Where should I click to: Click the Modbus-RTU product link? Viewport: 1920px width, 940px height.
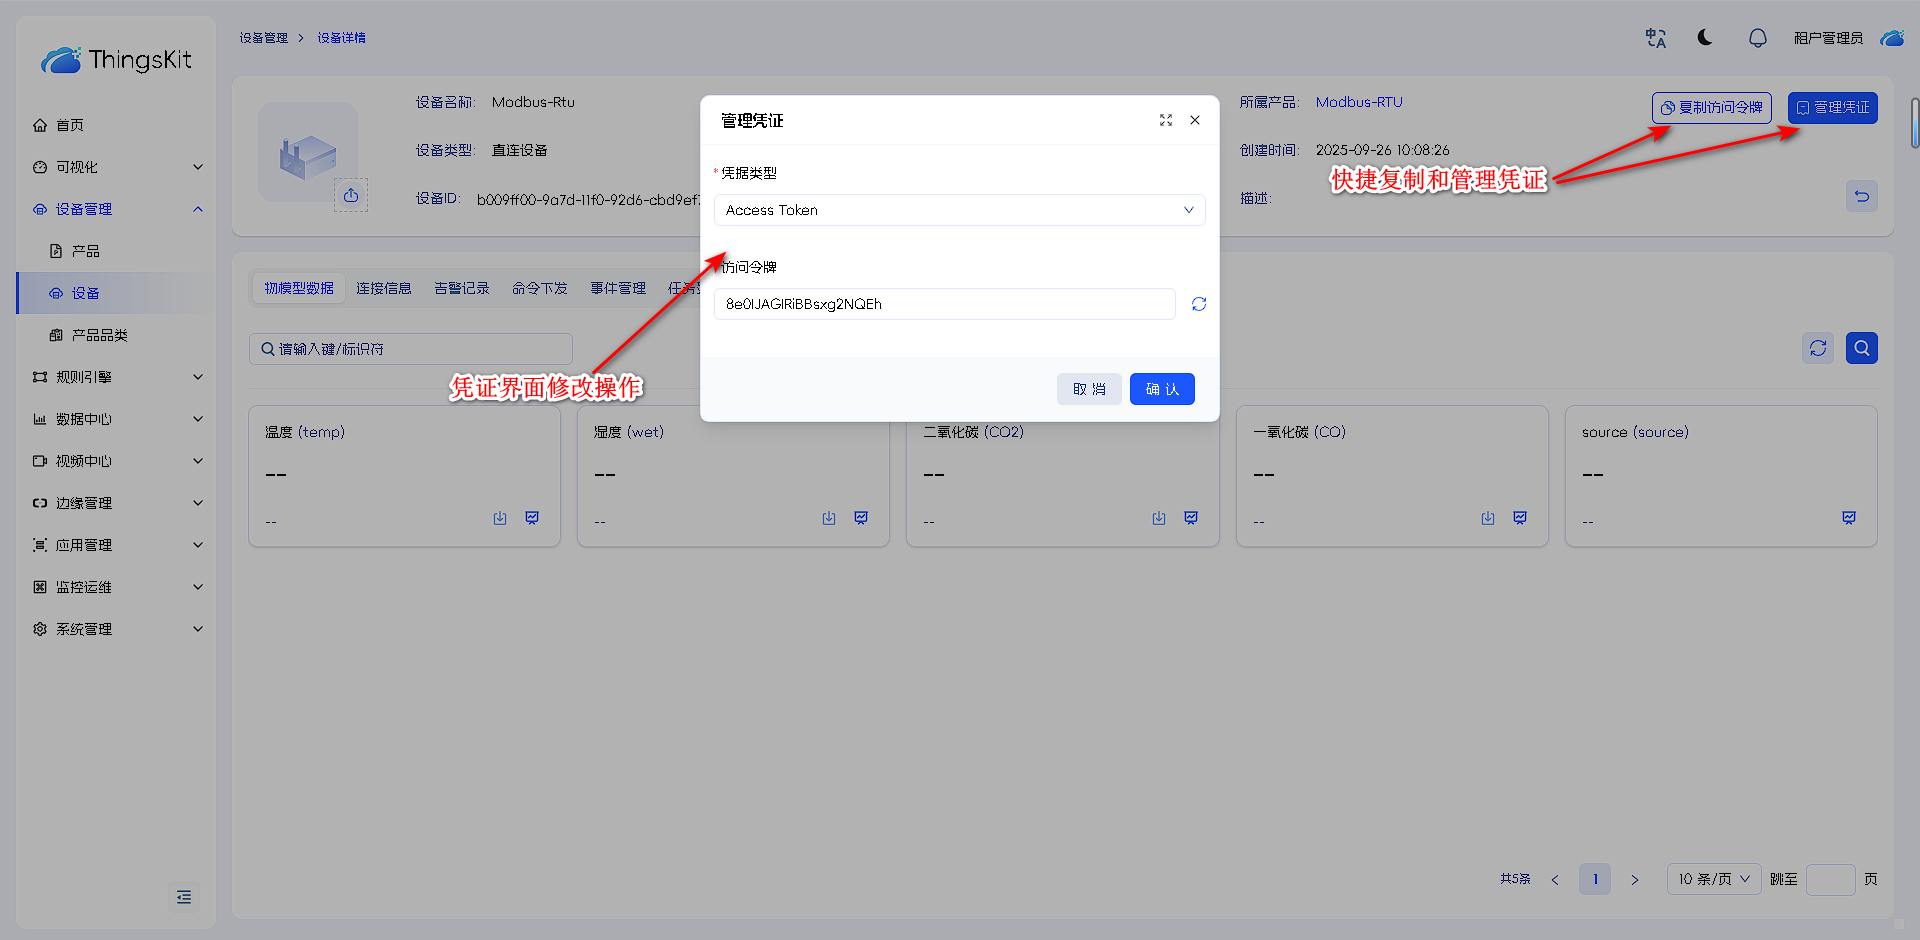[x=1359, y=102]
